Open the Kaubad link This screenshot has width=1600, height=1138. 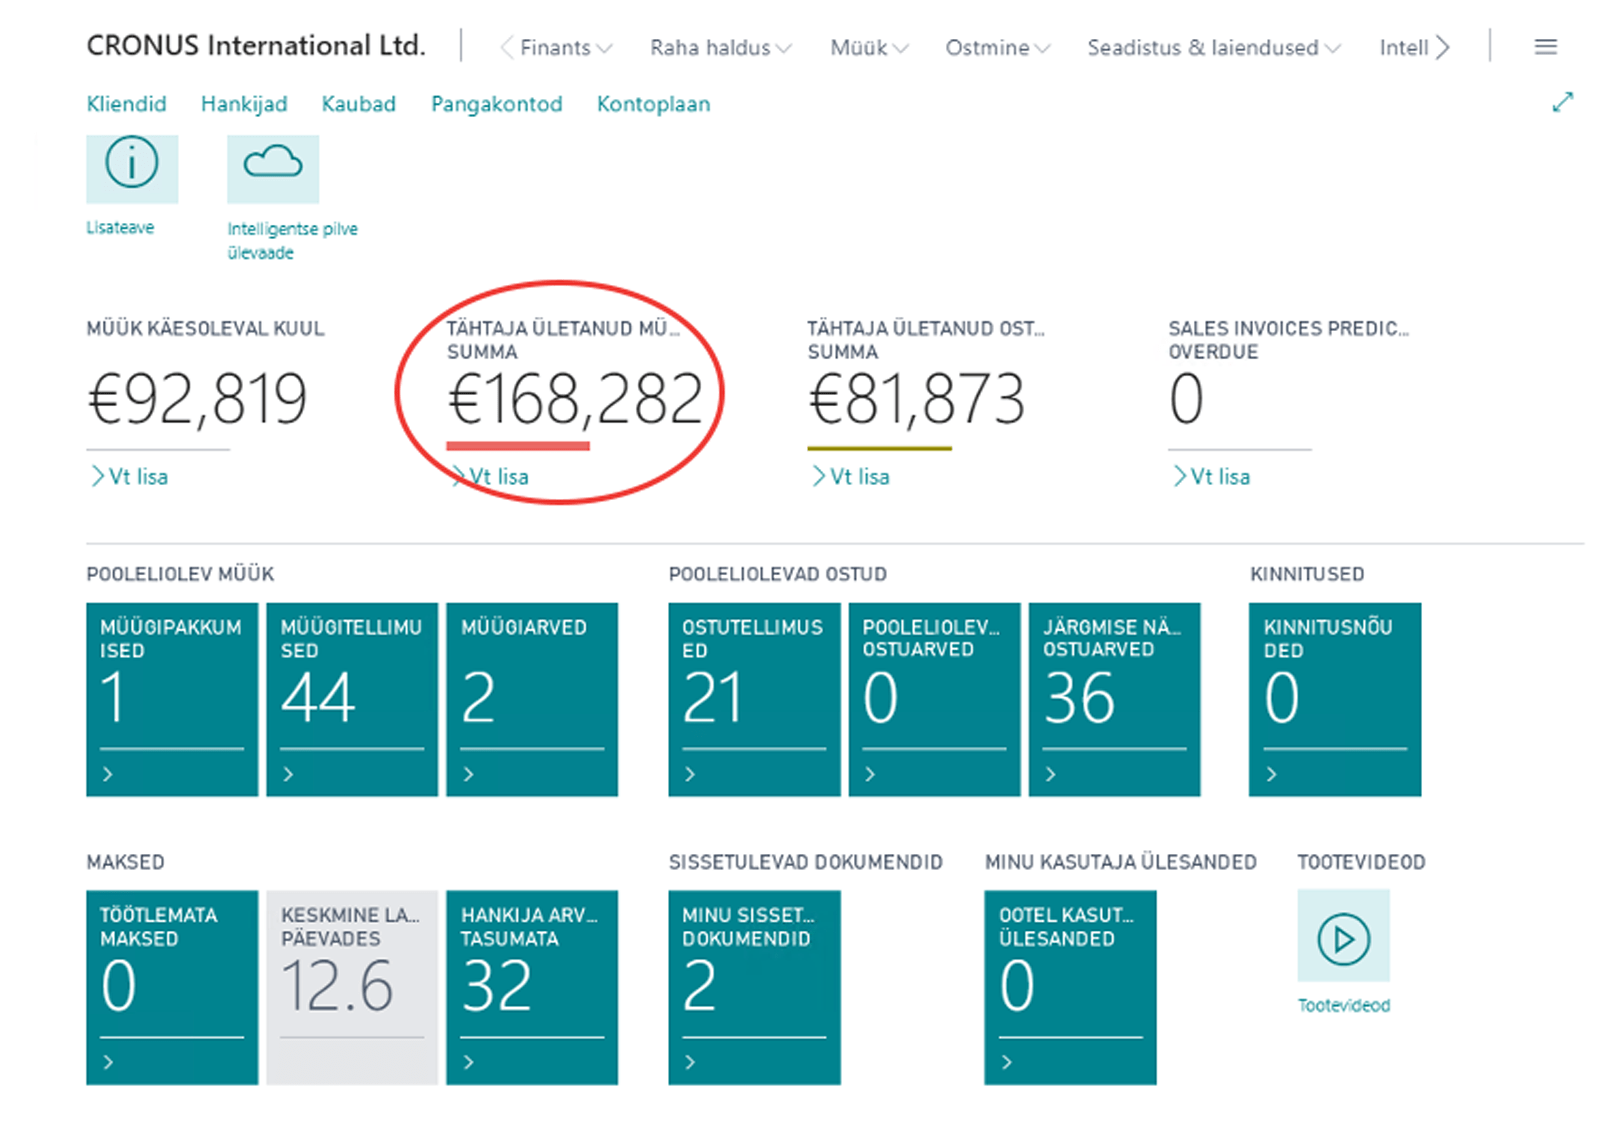pyautogui.click(x=359, y=104)
